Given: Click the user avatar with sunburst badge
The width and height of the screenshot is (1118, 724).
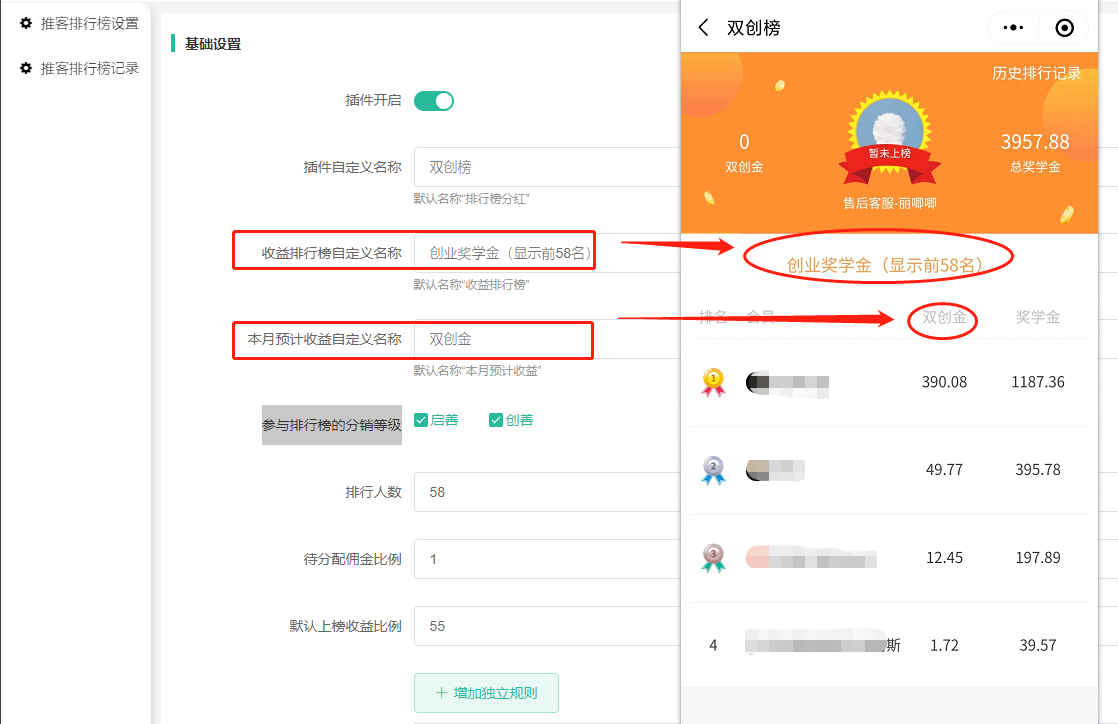Looking at the screenshot, I should 890,132.
